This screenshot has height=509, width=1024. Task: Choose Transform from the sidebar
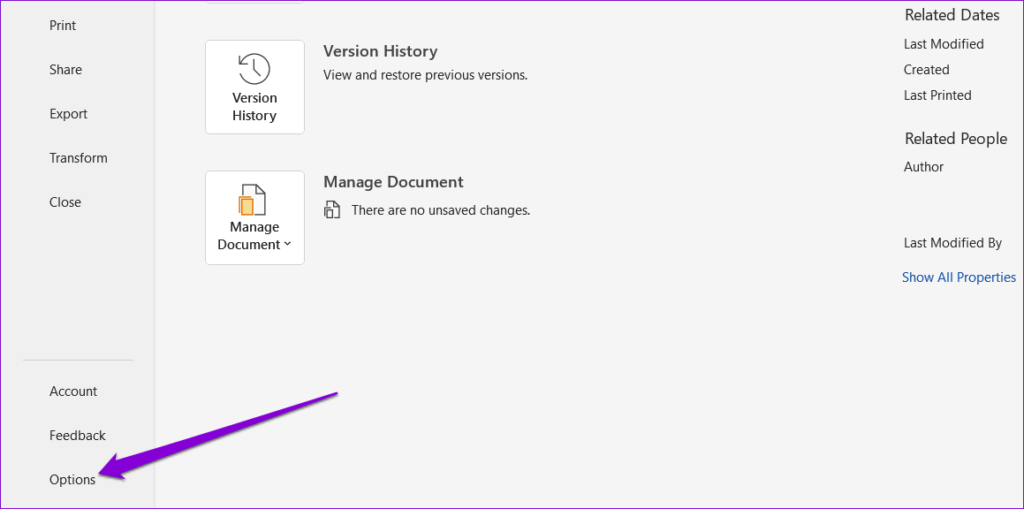(x=78, y=158)
